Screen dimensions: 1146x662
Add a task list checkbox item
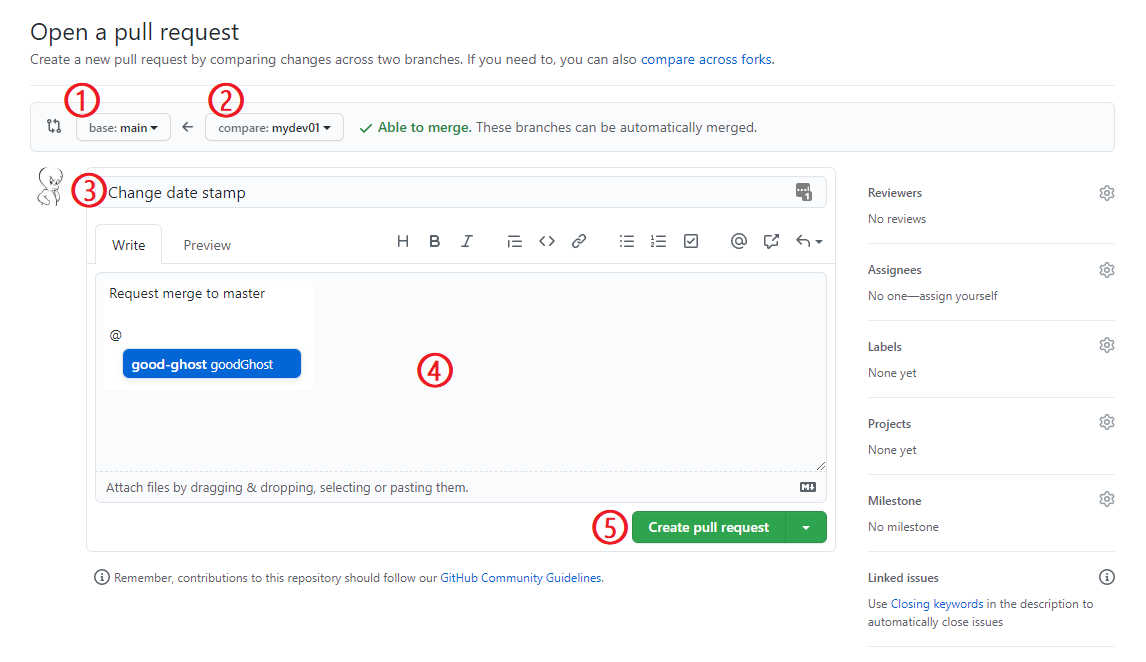pos(690,240)
